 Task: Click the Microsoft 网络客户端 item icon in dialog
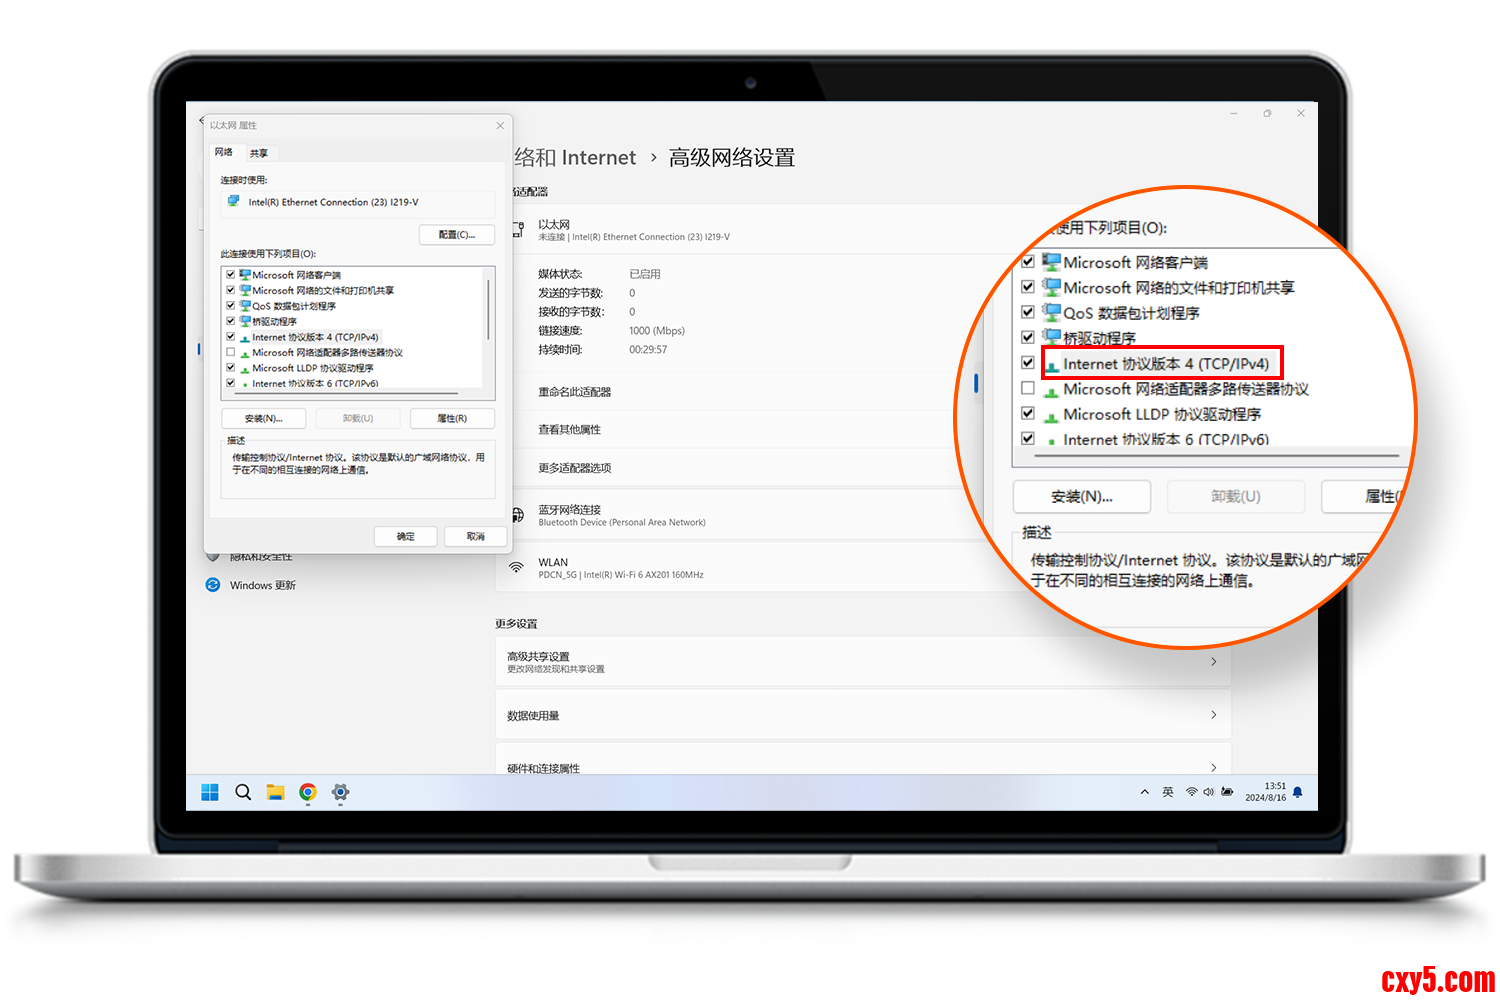[x=245, y=274]
